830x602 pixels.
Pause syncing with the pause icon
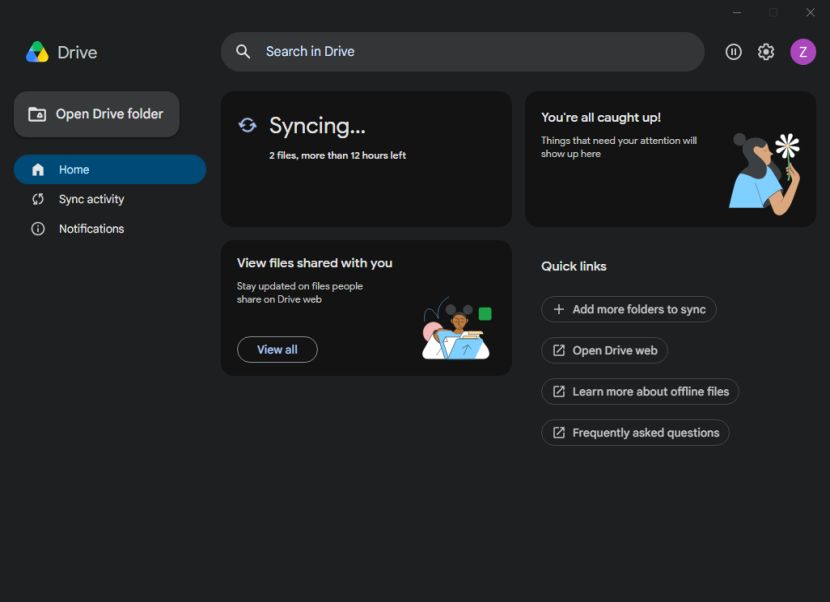click(733, 52)
